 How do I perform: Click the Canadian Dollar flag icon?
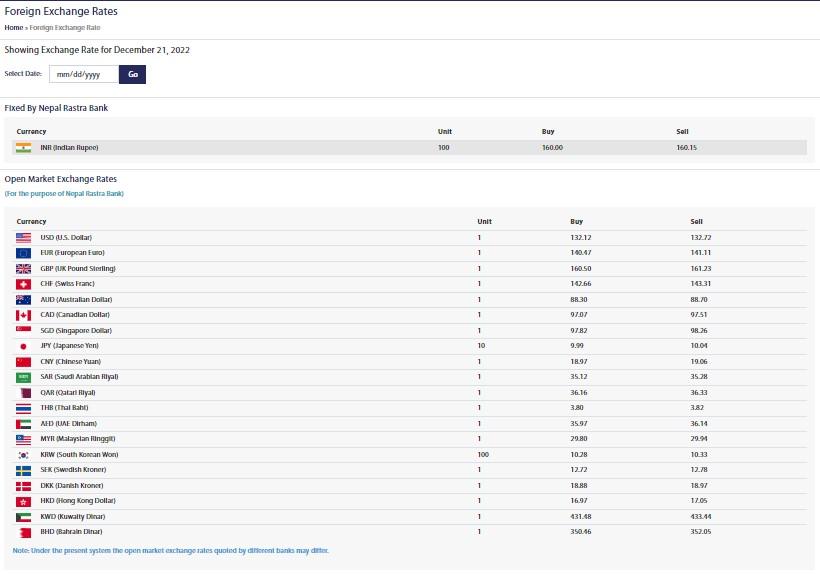point(24,315)
